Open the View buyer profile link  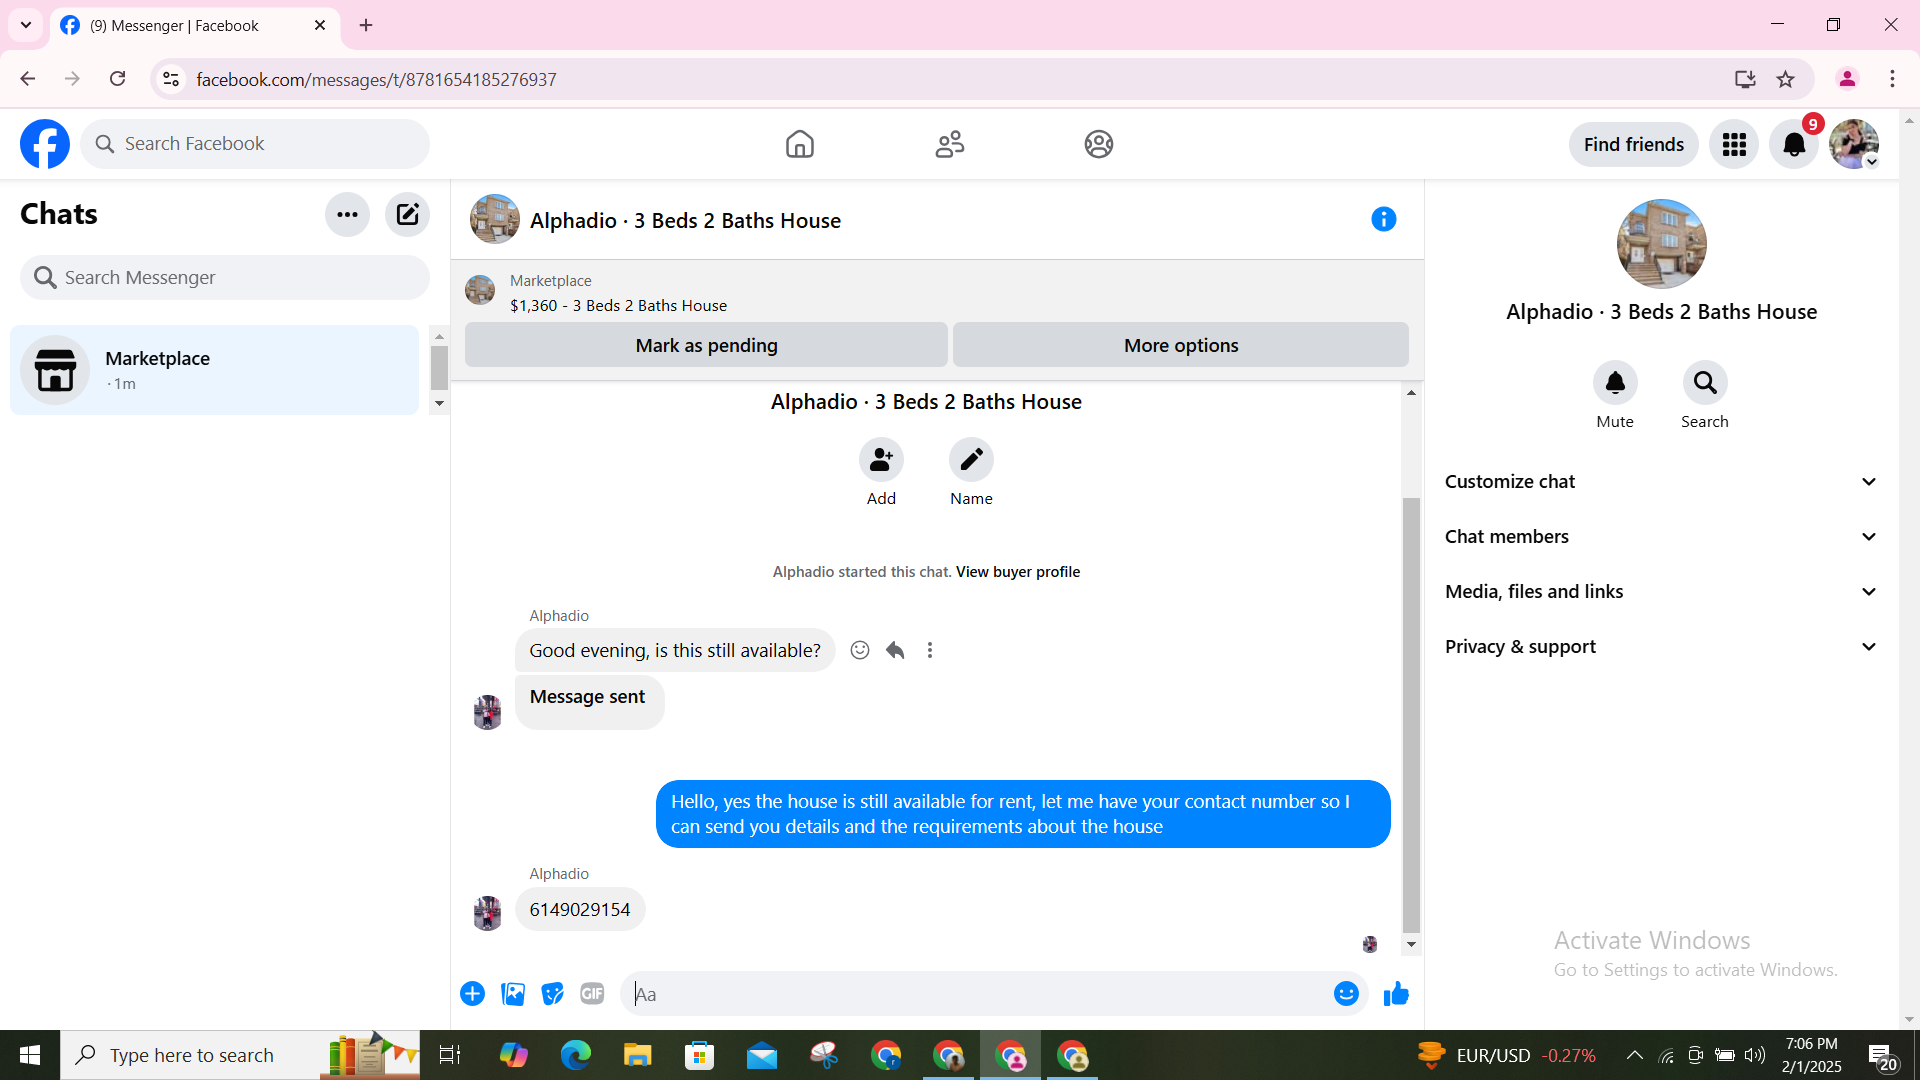1017,572
